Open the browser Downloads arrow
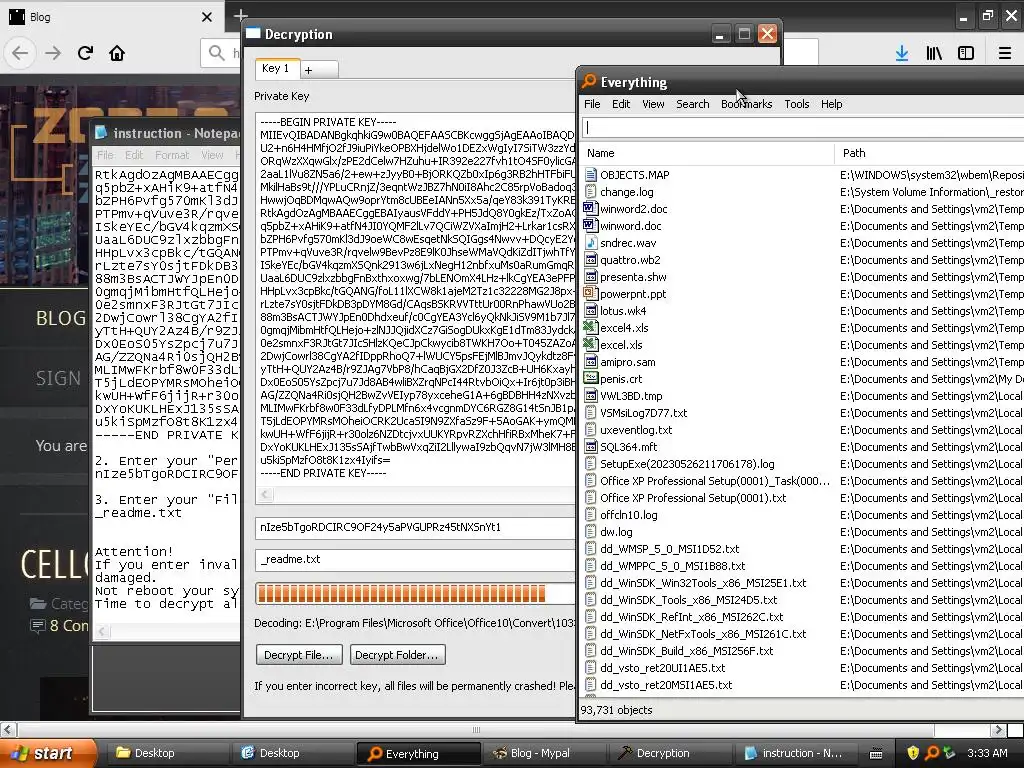Screen dimensions: 1024x768 coord(902,53)
